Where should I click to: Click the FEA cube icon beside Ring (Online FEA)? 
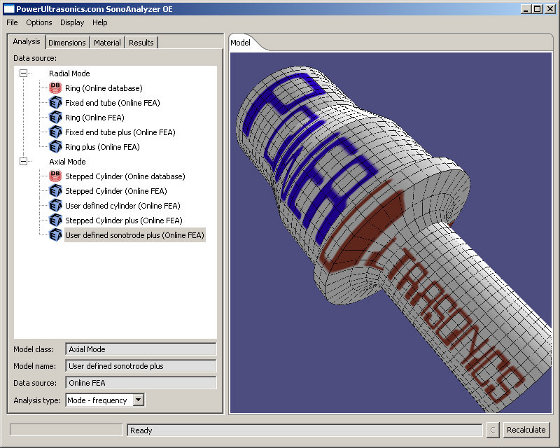55,117
